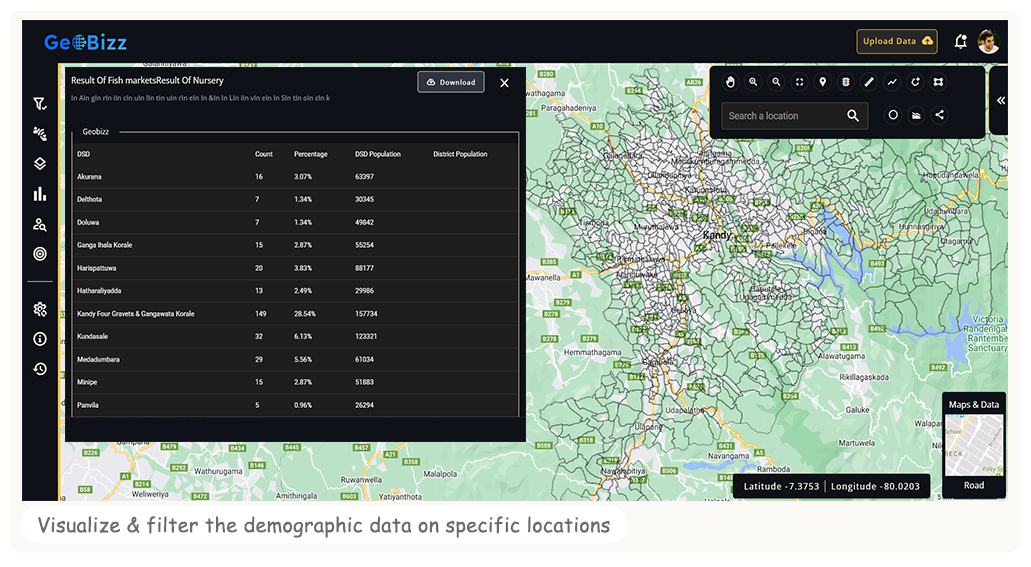This screenshot has width=1031, height=567.
Task: Collapse the right panel with double chevron
Action: tap(1001, 101)
